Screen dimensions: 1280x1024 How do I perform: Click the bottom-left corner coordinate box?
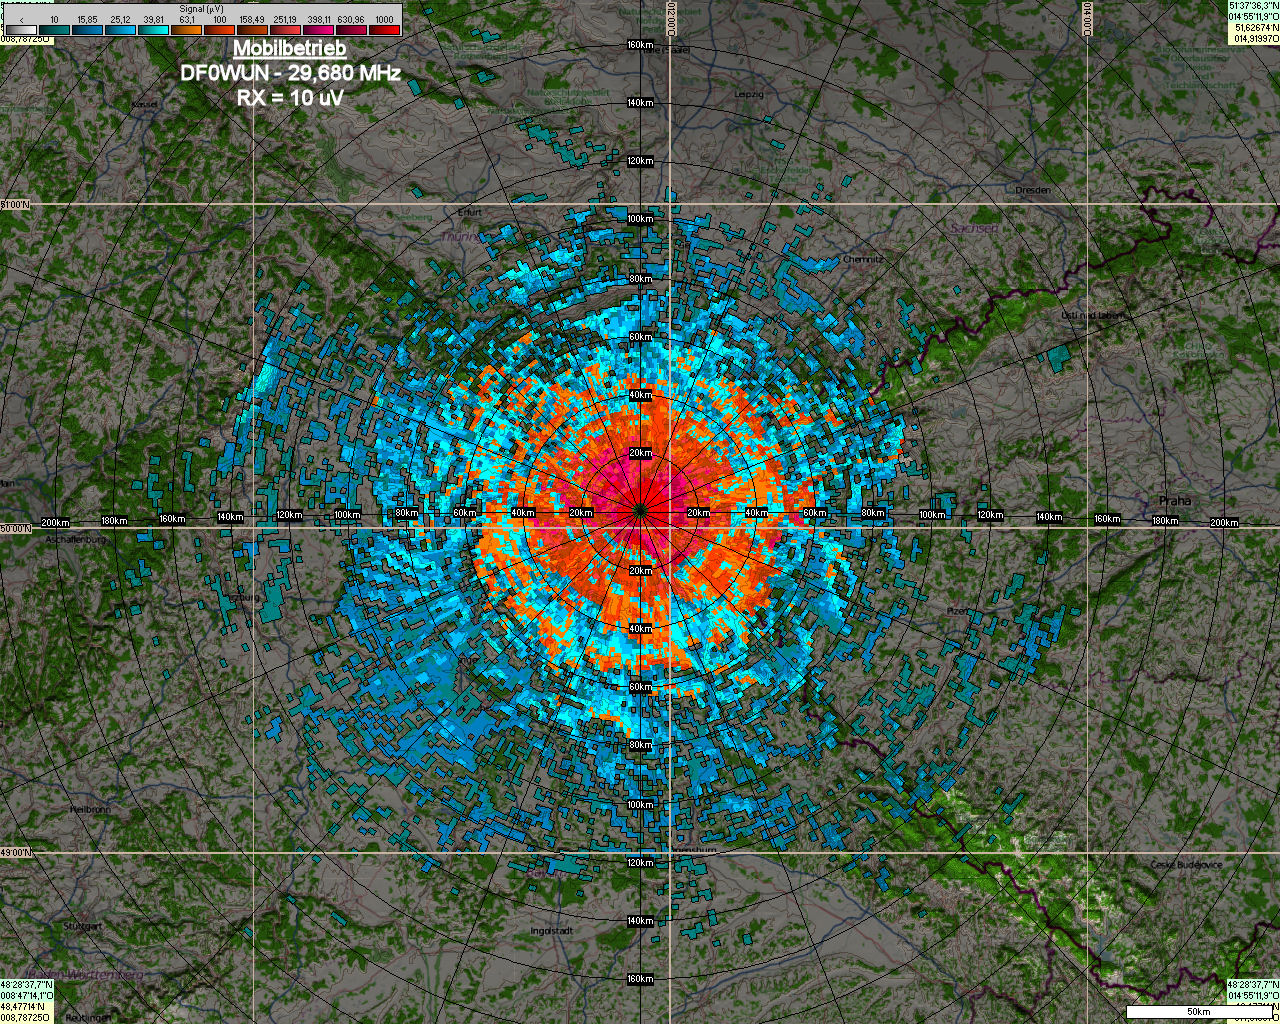pyautogui.click(x=26, y=1001)
